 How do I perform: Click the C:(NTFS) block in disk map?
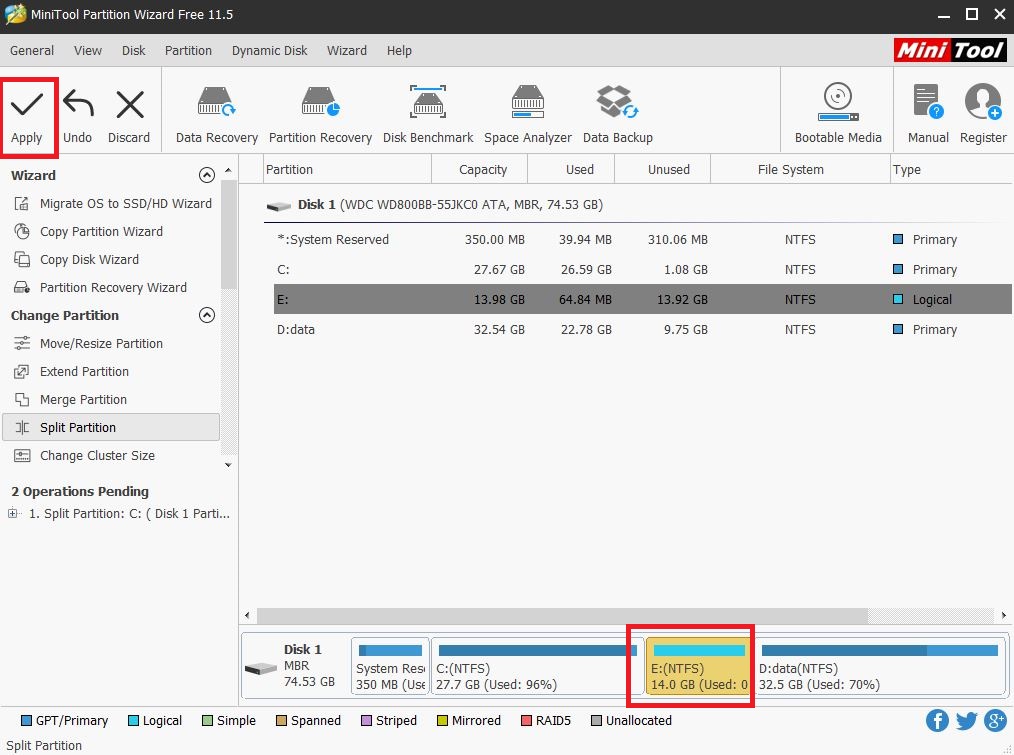coord(537,666)
